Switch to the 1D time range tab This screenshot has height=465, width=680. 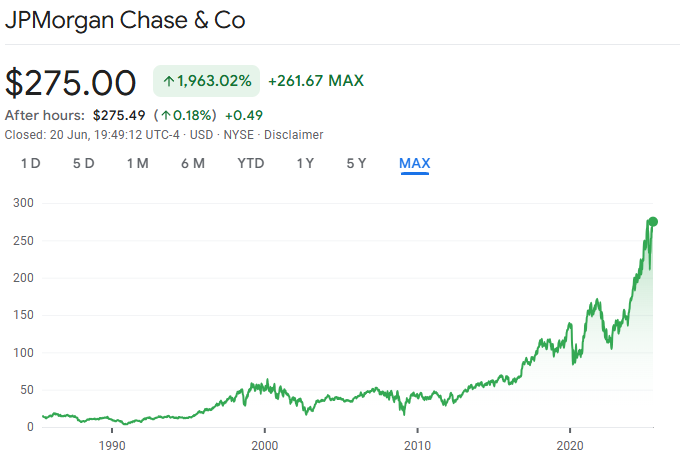click(x=30, y=163)
